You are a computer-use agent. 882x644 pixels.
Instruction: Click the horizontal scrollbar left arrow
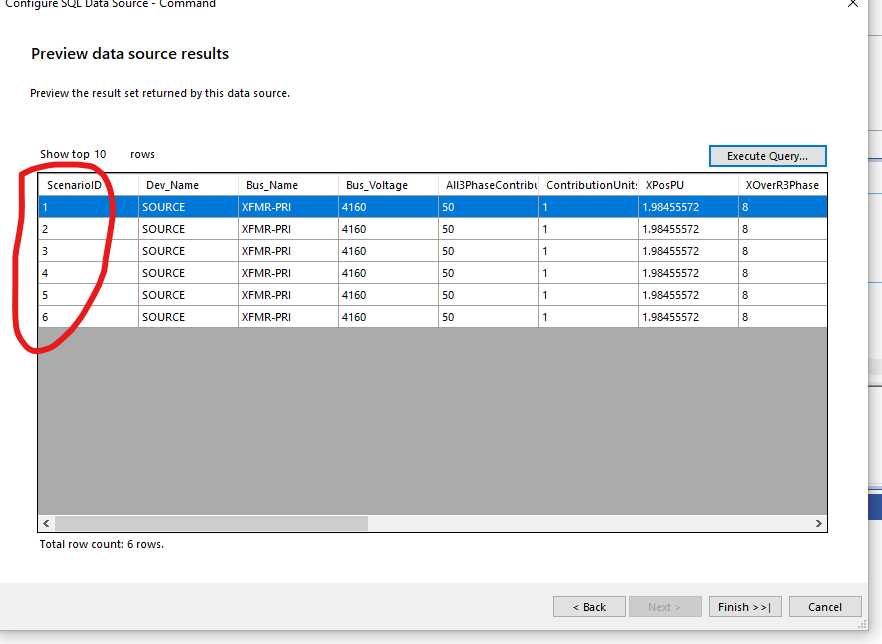pos(46,523)
